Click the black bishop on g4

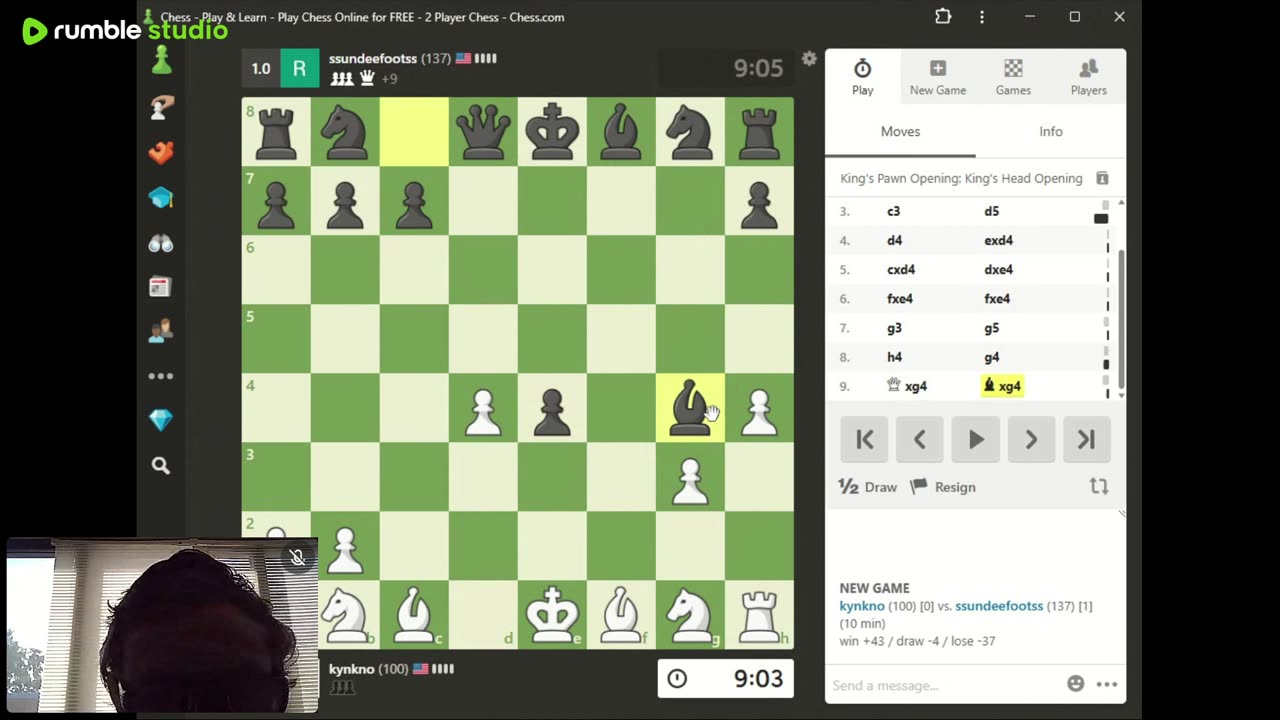tap(690, 408)
